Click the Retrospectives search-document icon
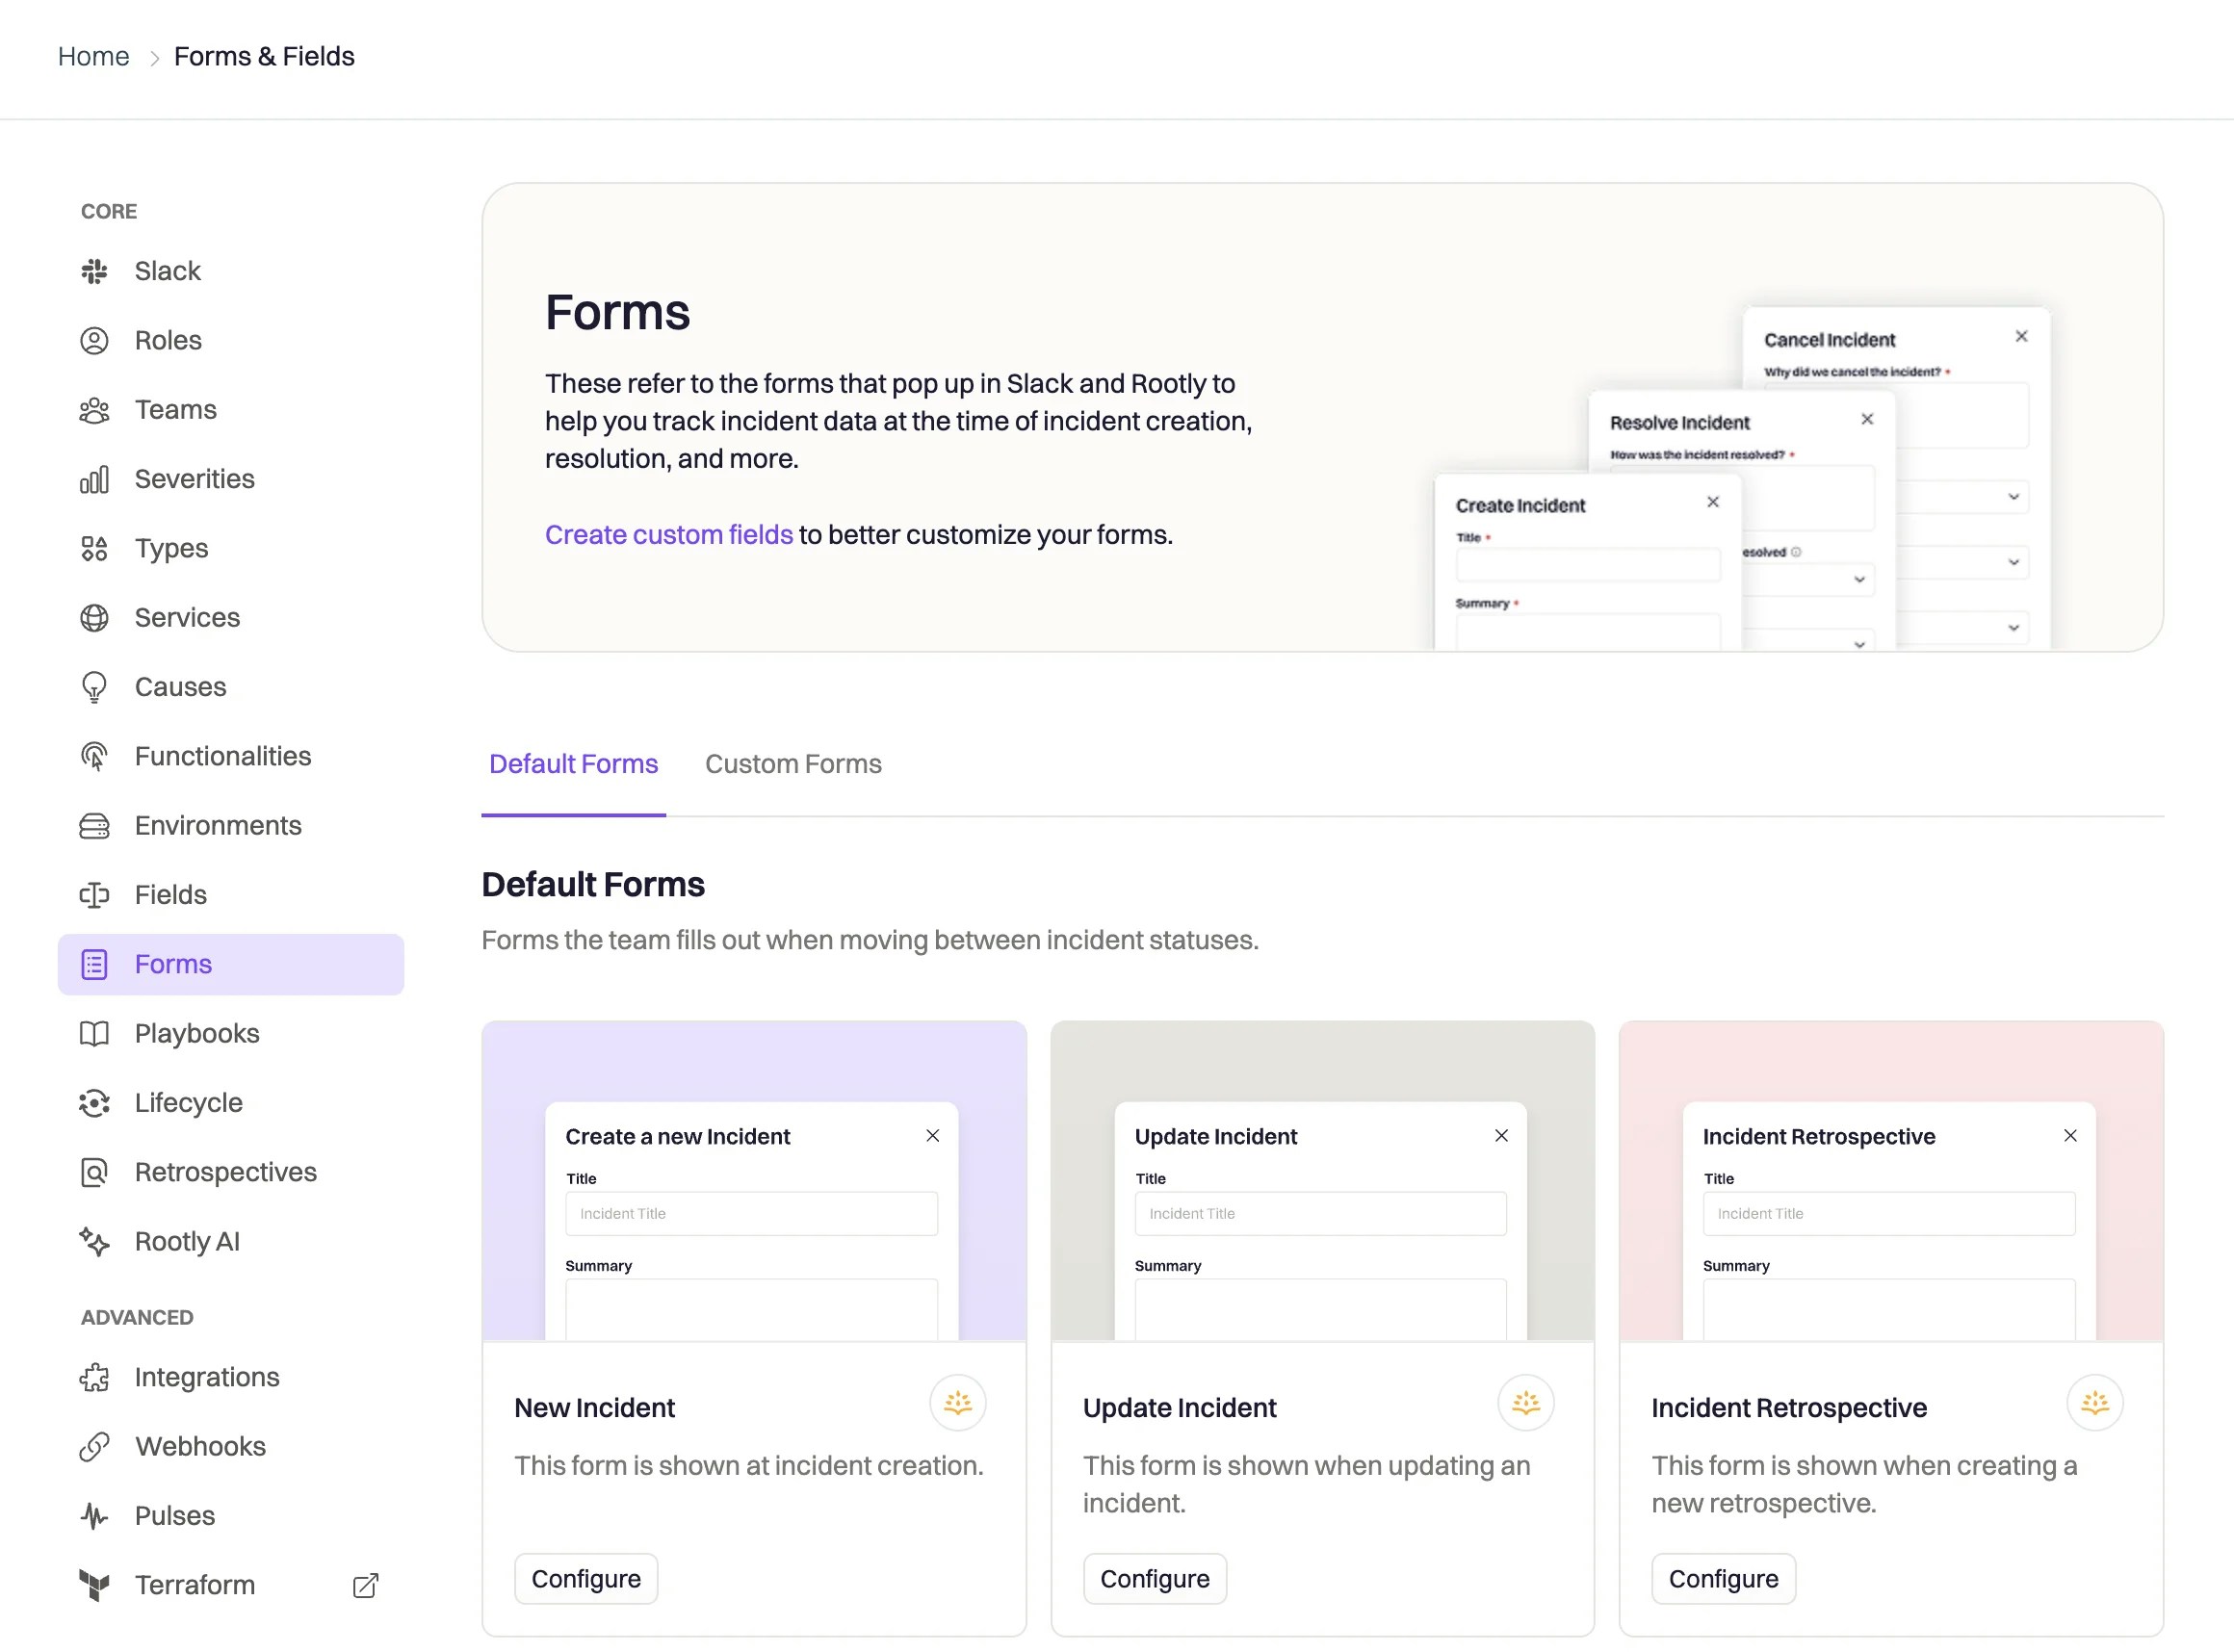The width and height of the screenshot is (2234, 1652). tap(94, 1172)
